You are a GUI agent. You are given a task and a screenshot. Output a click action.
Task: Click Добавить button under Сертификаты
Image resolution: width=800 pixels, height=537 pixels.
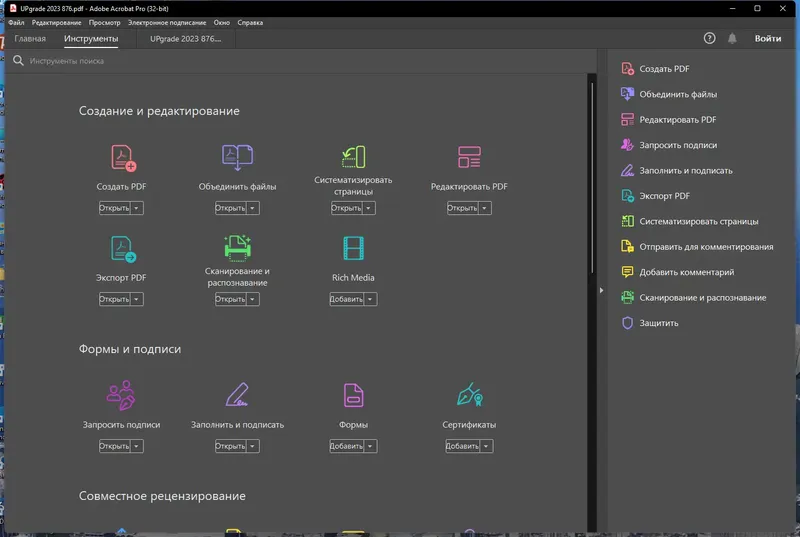462,446
